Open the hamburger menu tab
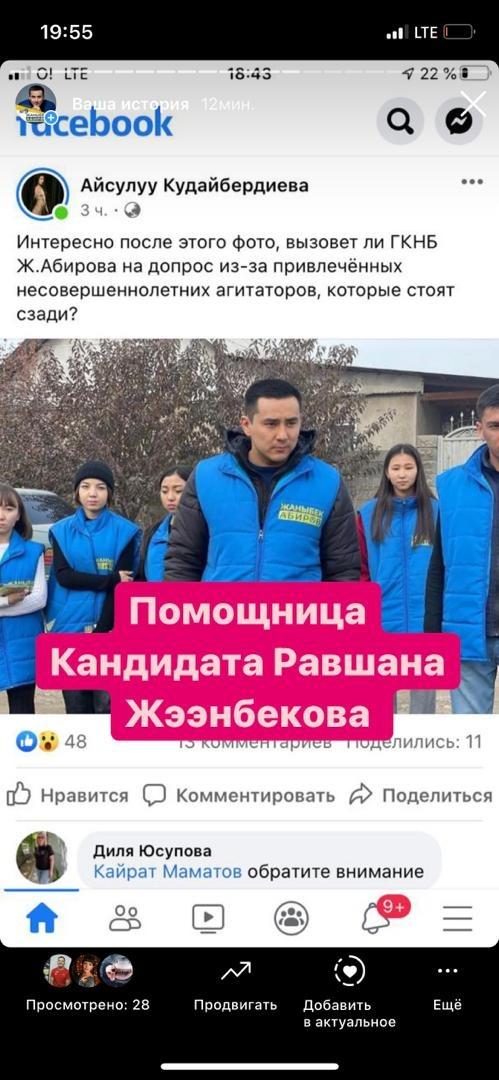This screenshot has height=1080, width=499. click(457, 918)
